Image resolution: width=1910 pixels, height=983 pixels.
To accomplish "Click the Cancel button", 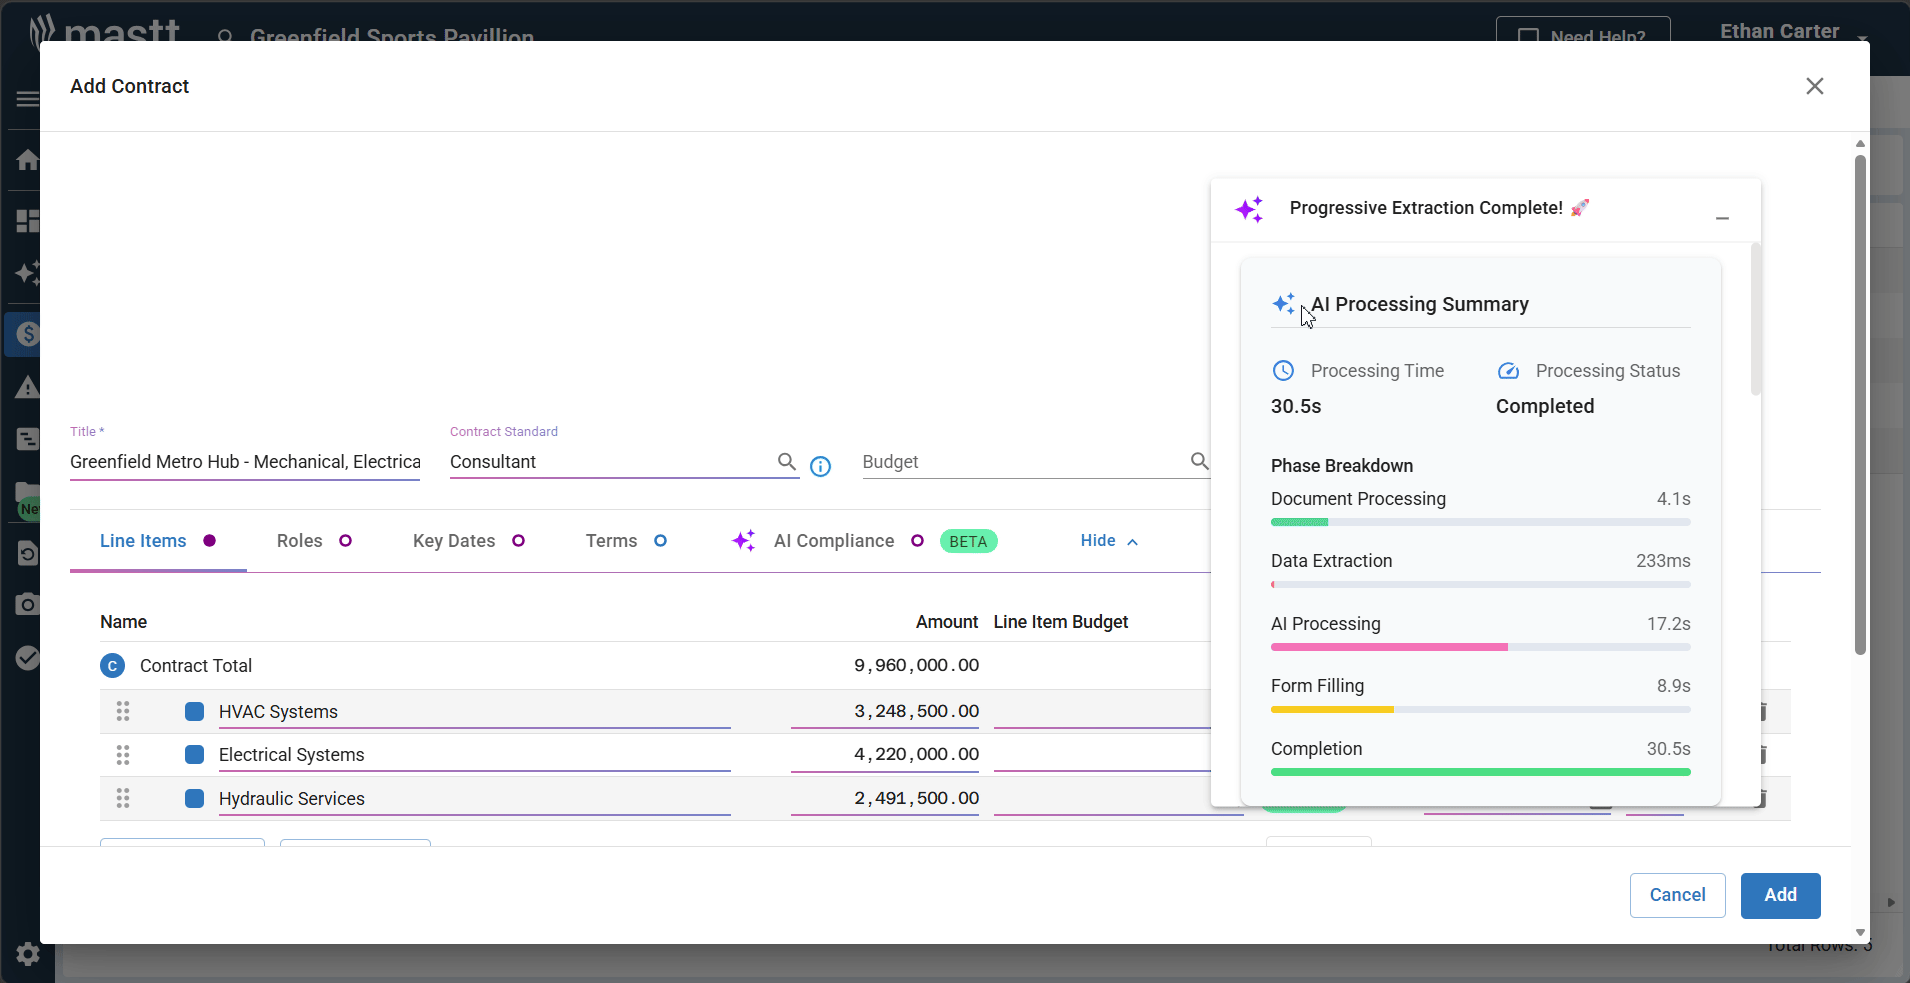I will tap(1677, 895).
